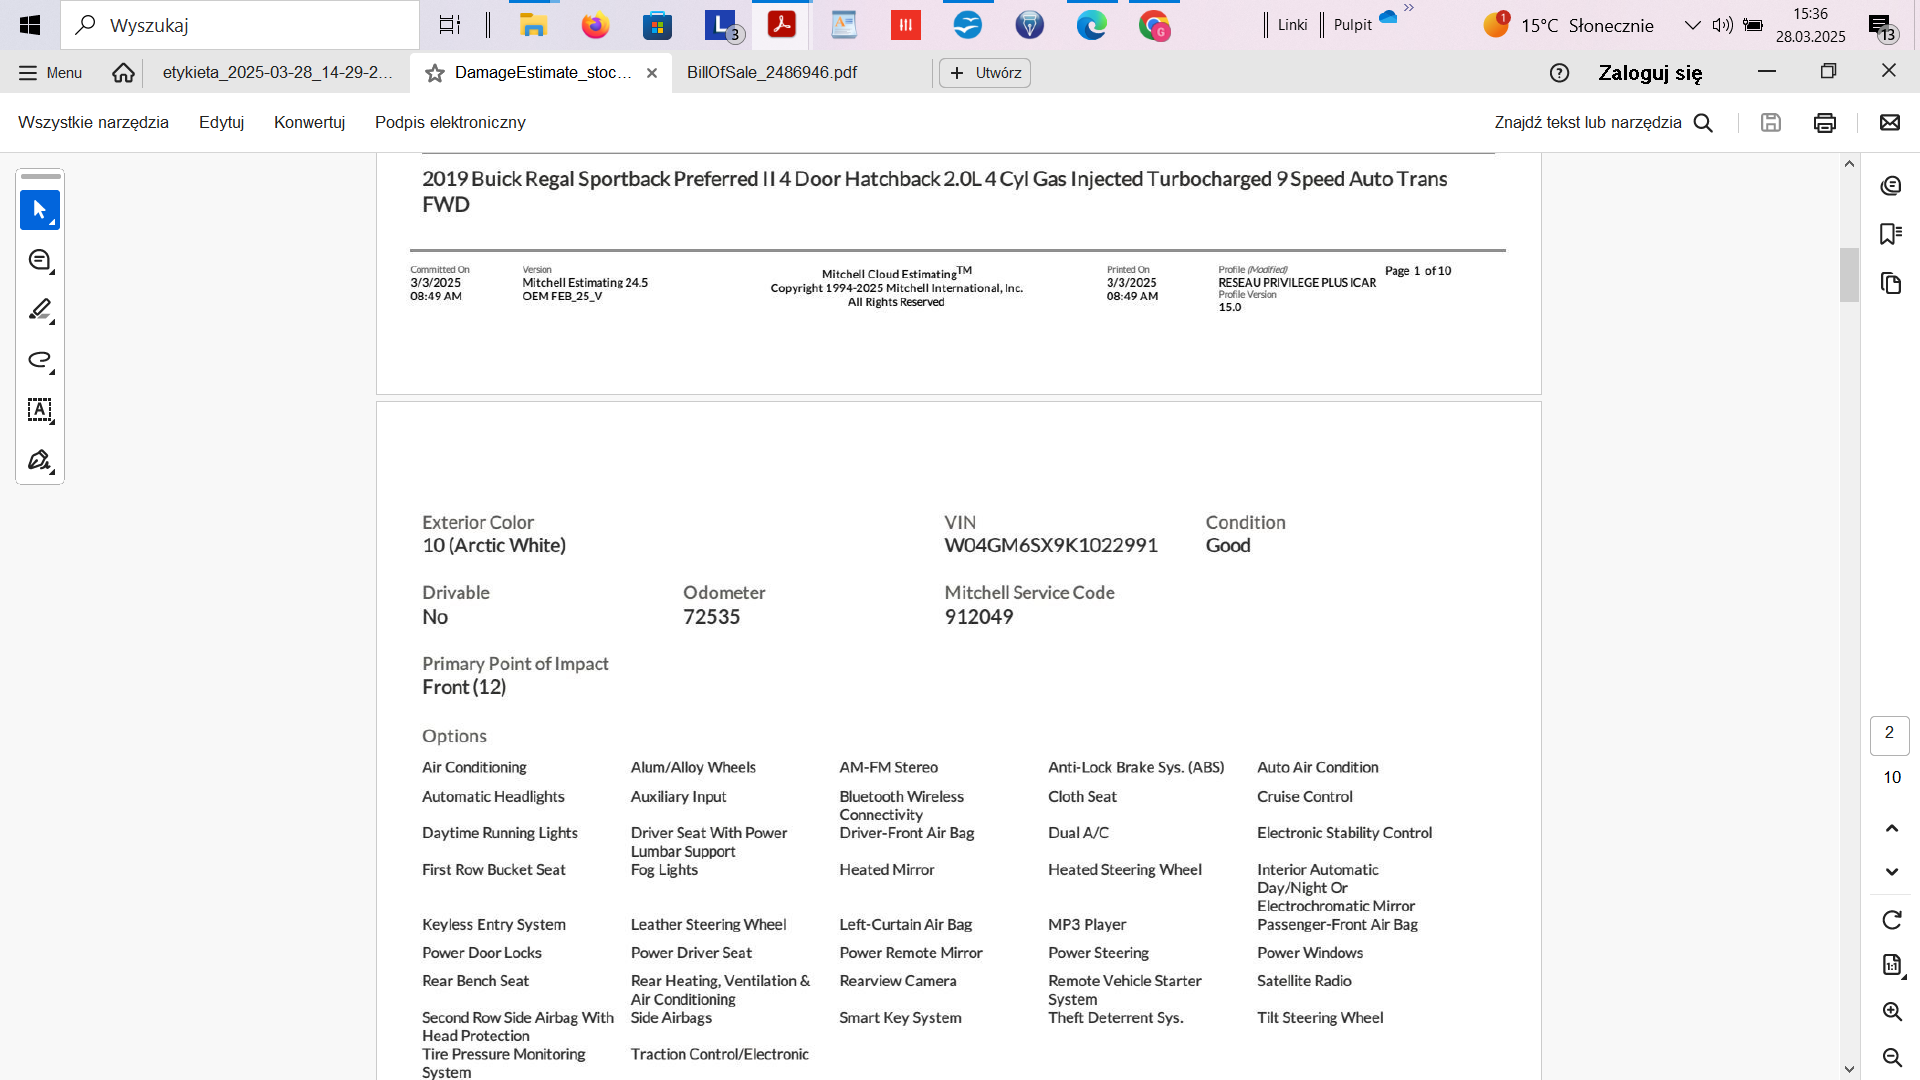Open the fill and sign pen tool
The width and height of the screenshot is (1920, 1080).
coord(40,460)
